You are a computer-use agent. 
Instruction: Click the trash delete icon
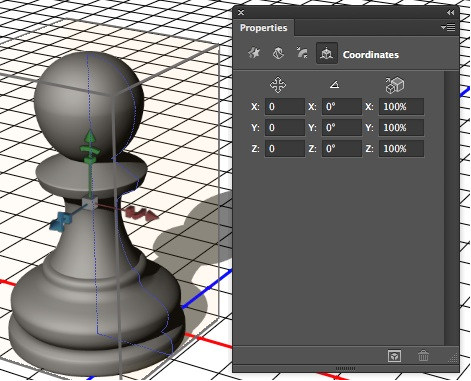click(x=423, y=356)
